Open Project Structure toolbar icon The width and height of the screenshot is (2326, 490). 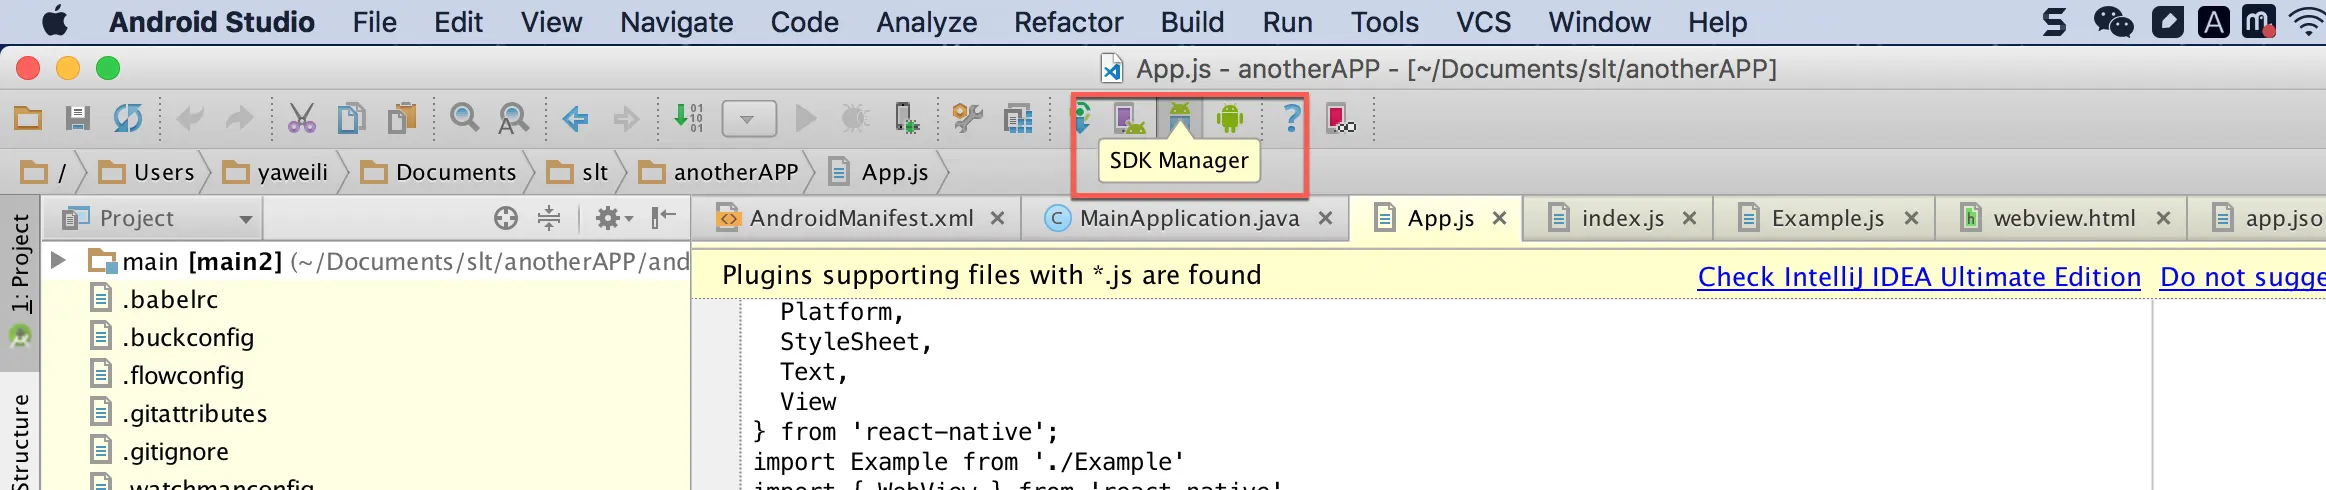coord(1018,119)
